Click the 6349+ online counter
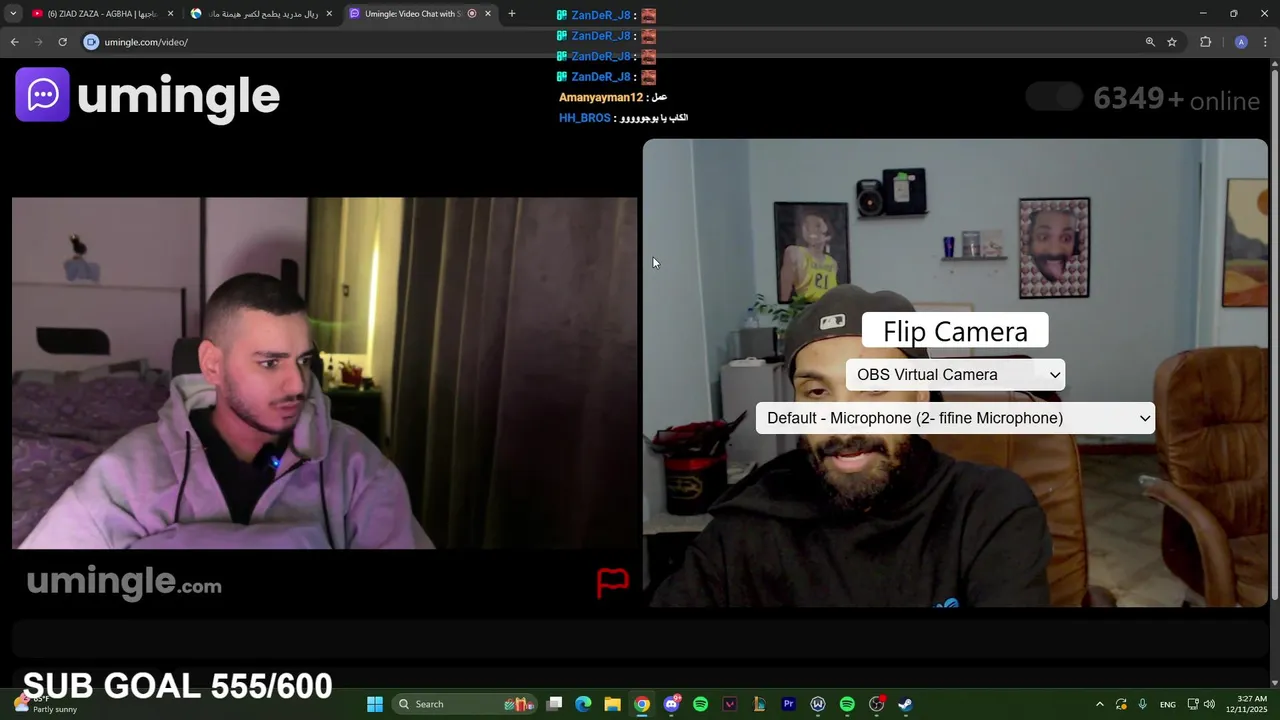The height and width of the screenshot is (720, 1280). click(1176, 99)
